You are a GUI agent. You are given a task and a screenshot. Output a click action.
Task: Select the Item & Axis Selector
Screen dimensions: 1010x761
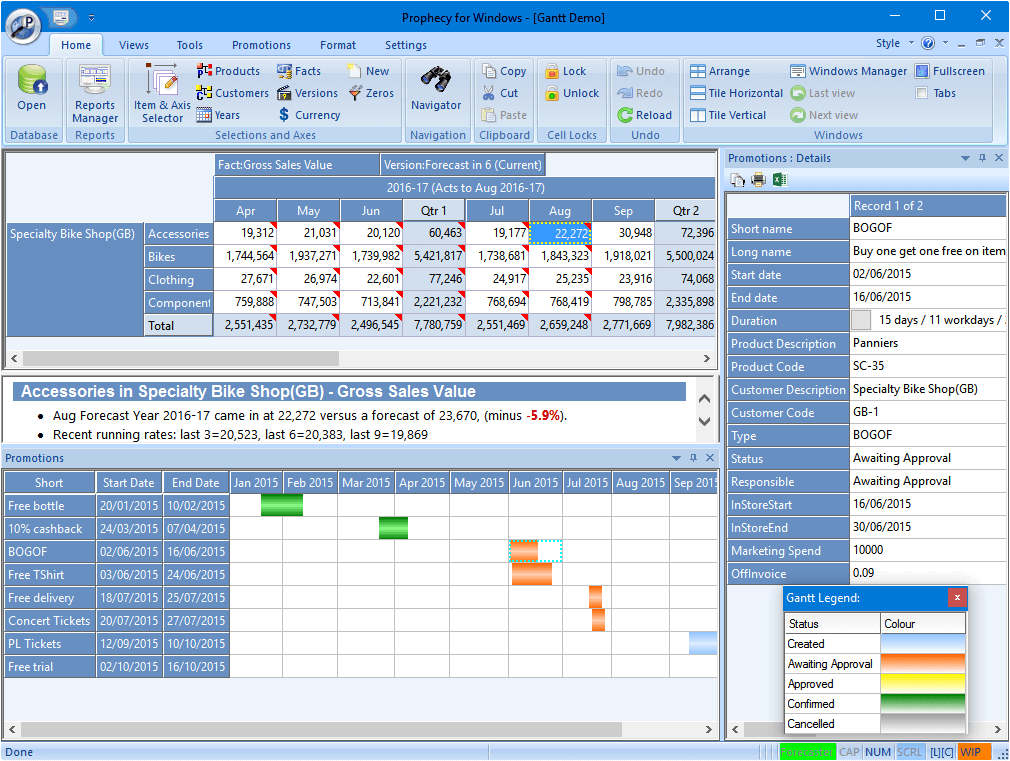tap(161, 92)
